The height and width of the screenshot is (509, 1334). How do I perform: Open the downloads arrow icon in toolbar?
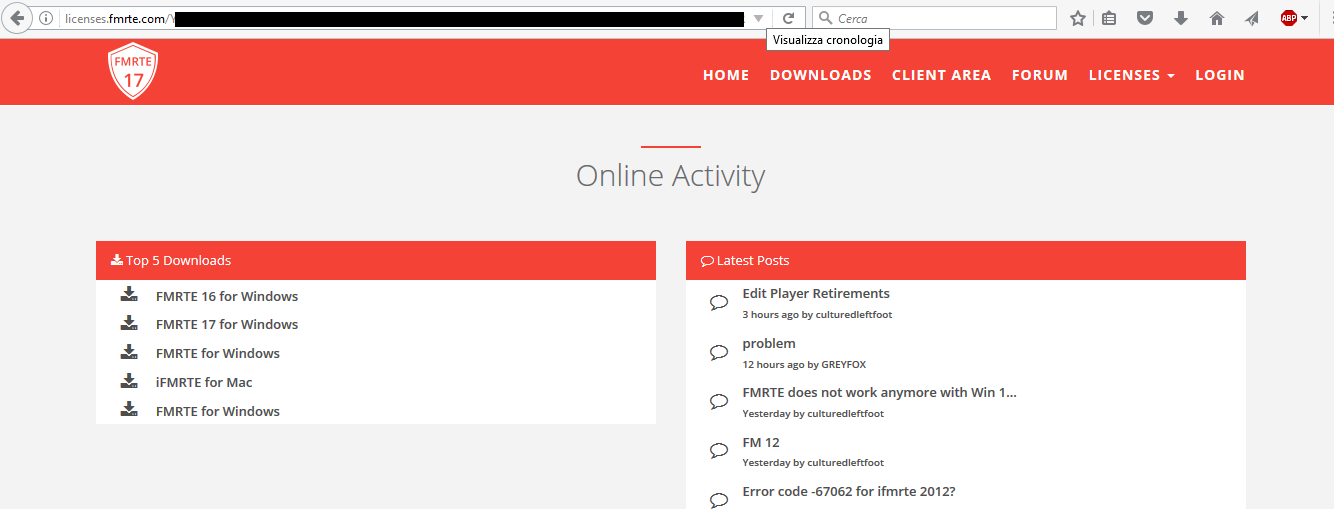click(x=1181, y=18)
